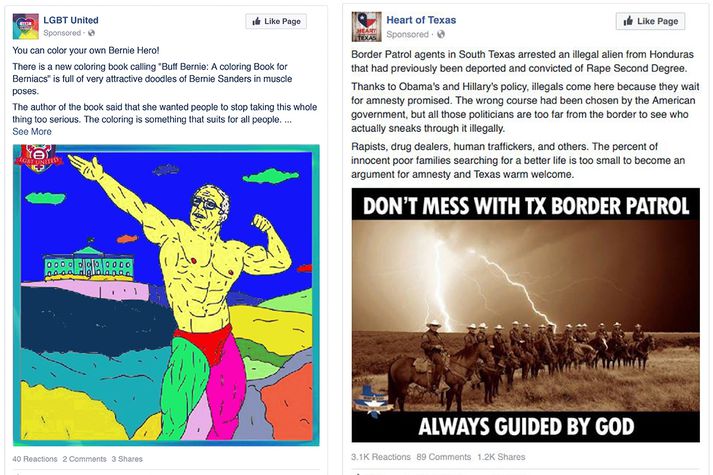The width and height of the screenshot is (713, 475).
Task: Click LGBT United badge on Bernie image
Action: [38, 158]
